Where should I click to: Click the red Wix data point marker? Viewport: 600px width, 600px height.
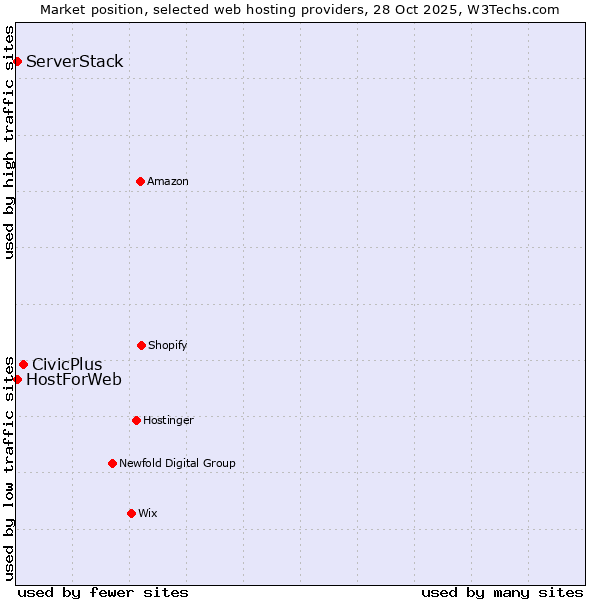[x=131, y=513]
